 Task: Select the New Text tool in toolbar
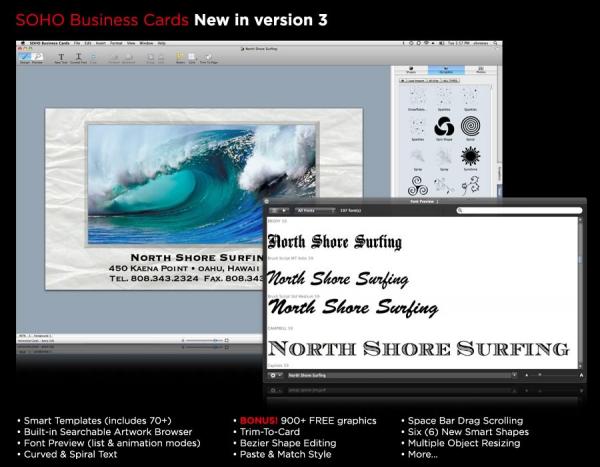click(x=61, y=58)
